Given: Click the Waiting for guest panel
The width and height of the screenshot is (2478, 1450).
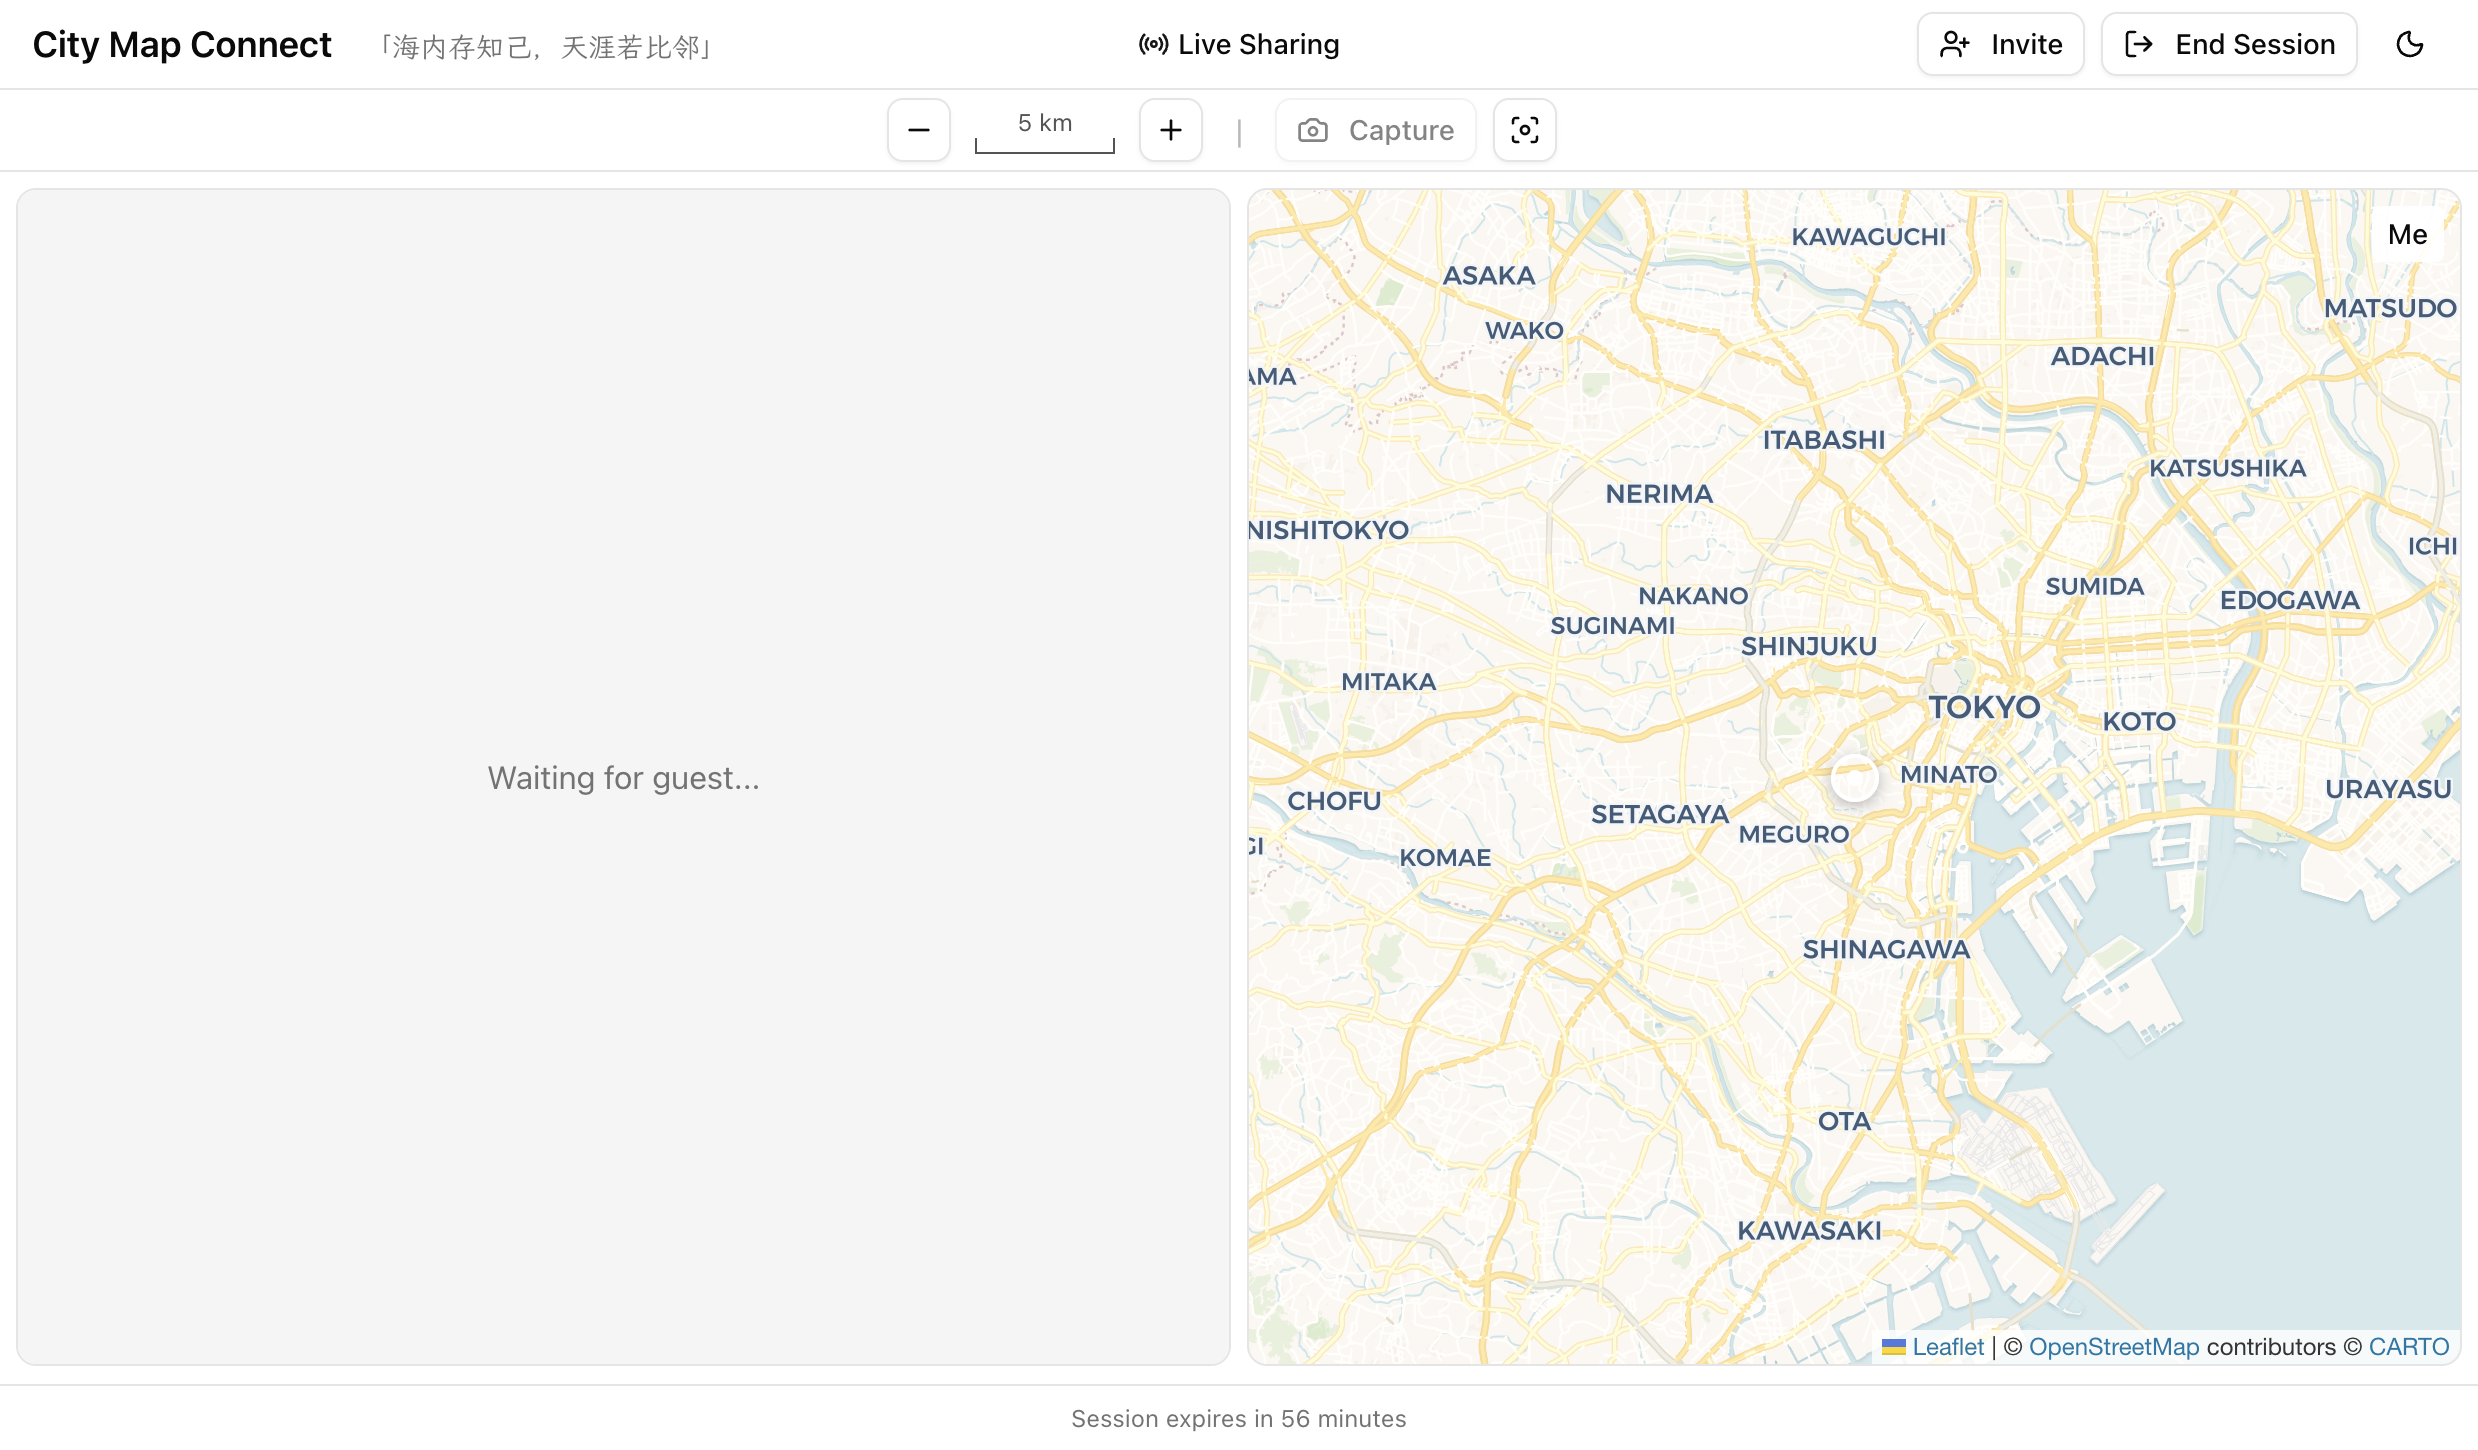Looking at the screenshot, I should (x=623, y=777).
